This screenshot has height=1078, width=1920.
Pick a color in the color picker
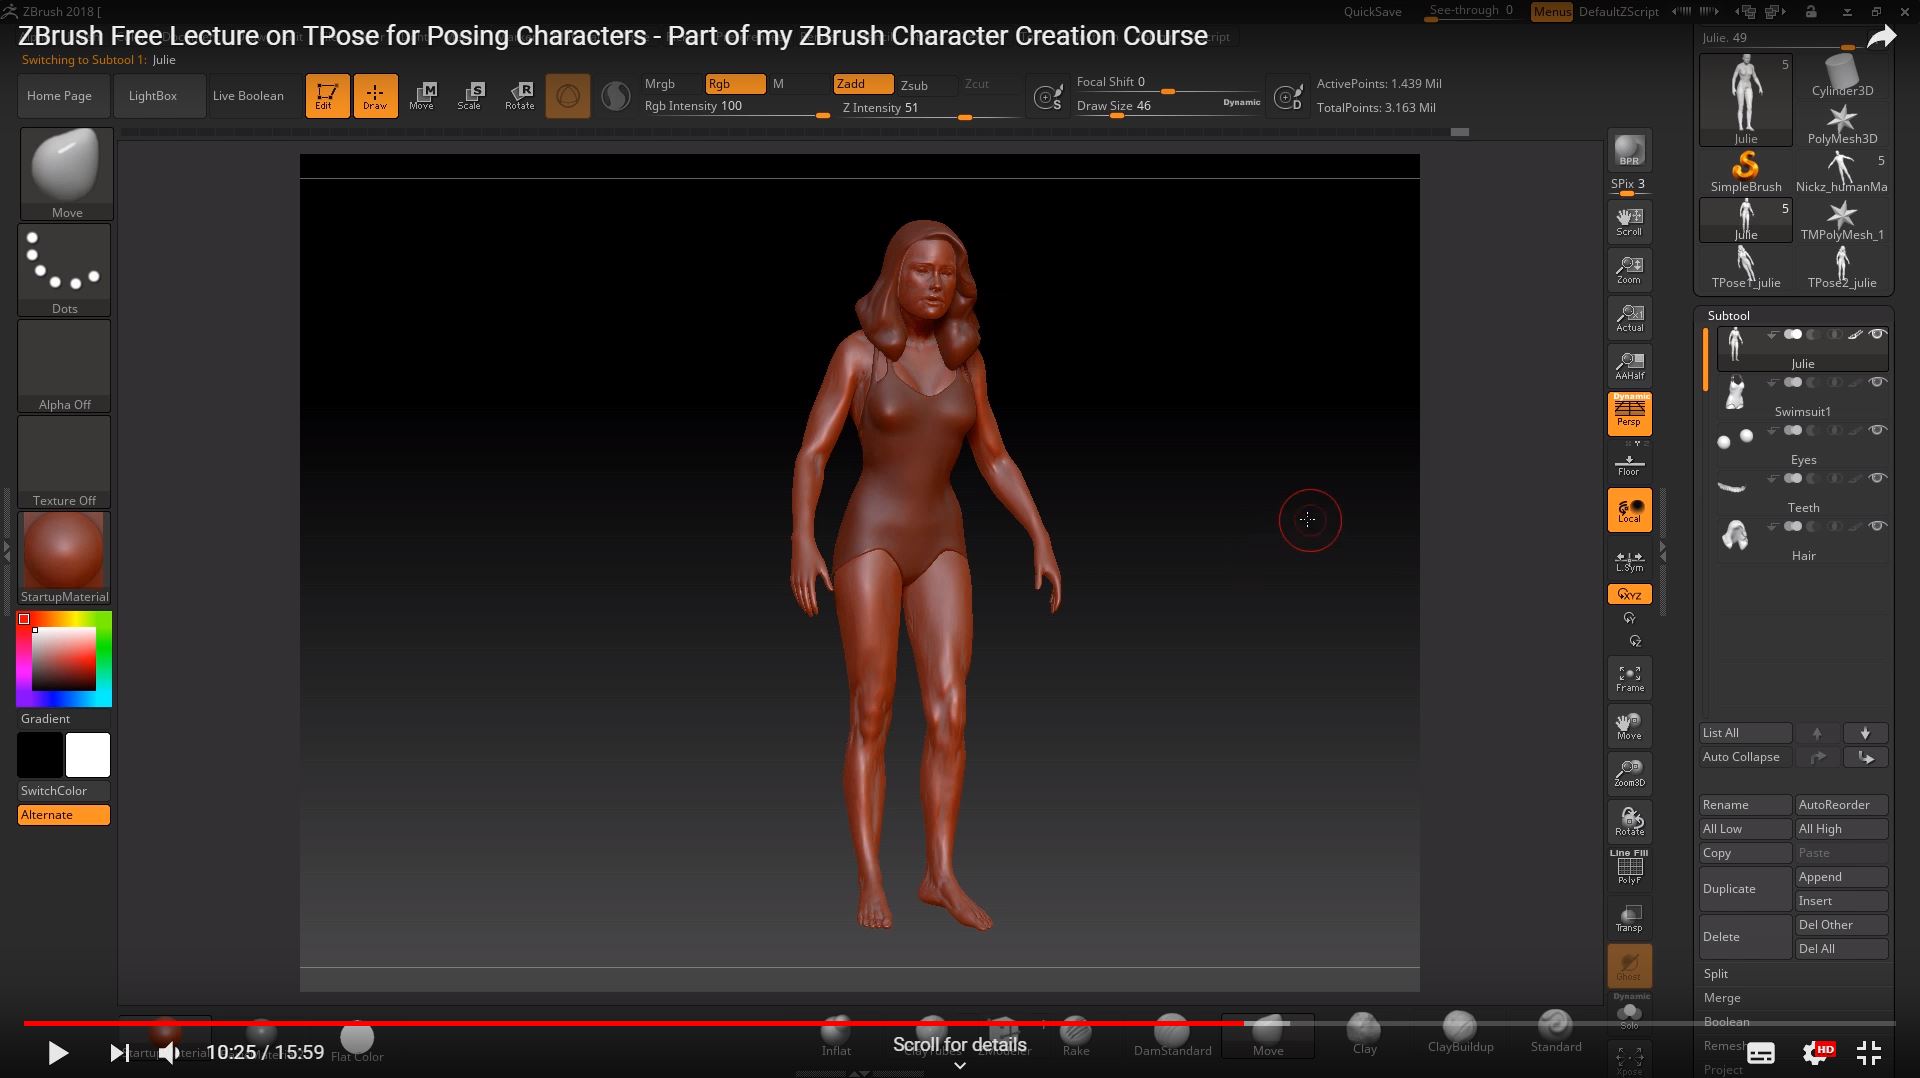(64, 659)
